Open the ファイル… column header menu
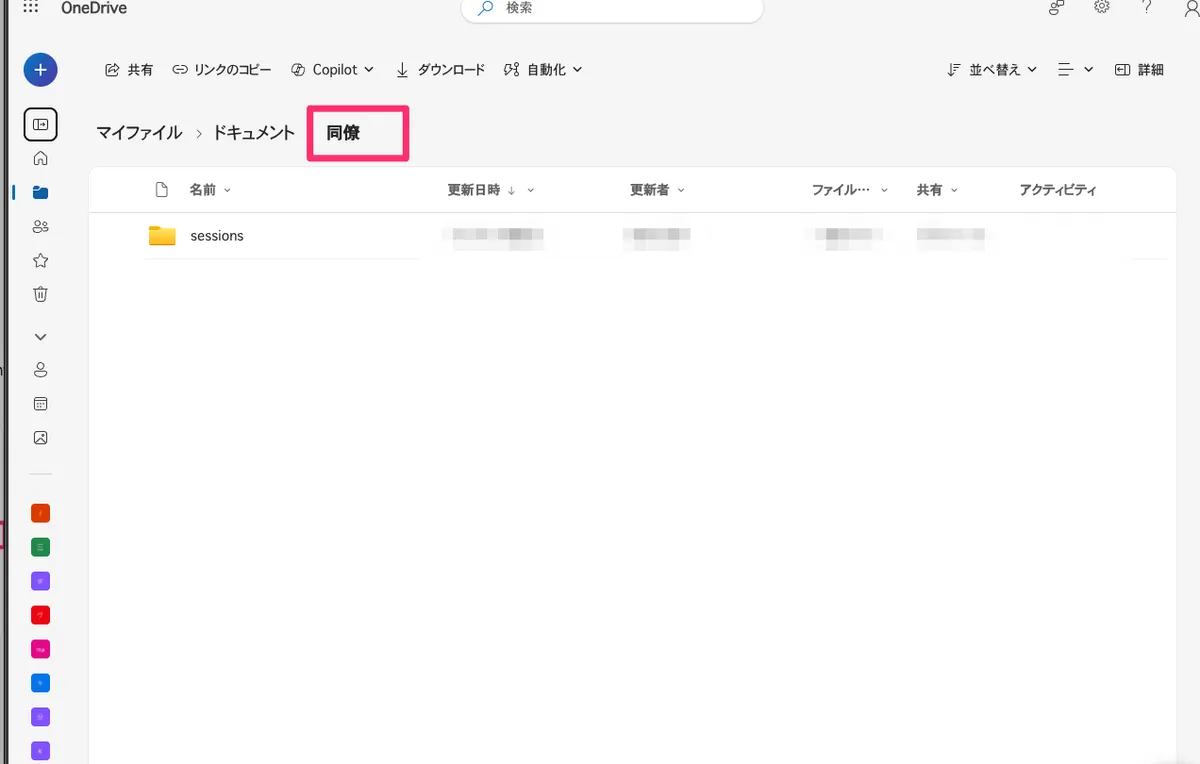The width and height of the screenshot is (1200, 764). 849,190
